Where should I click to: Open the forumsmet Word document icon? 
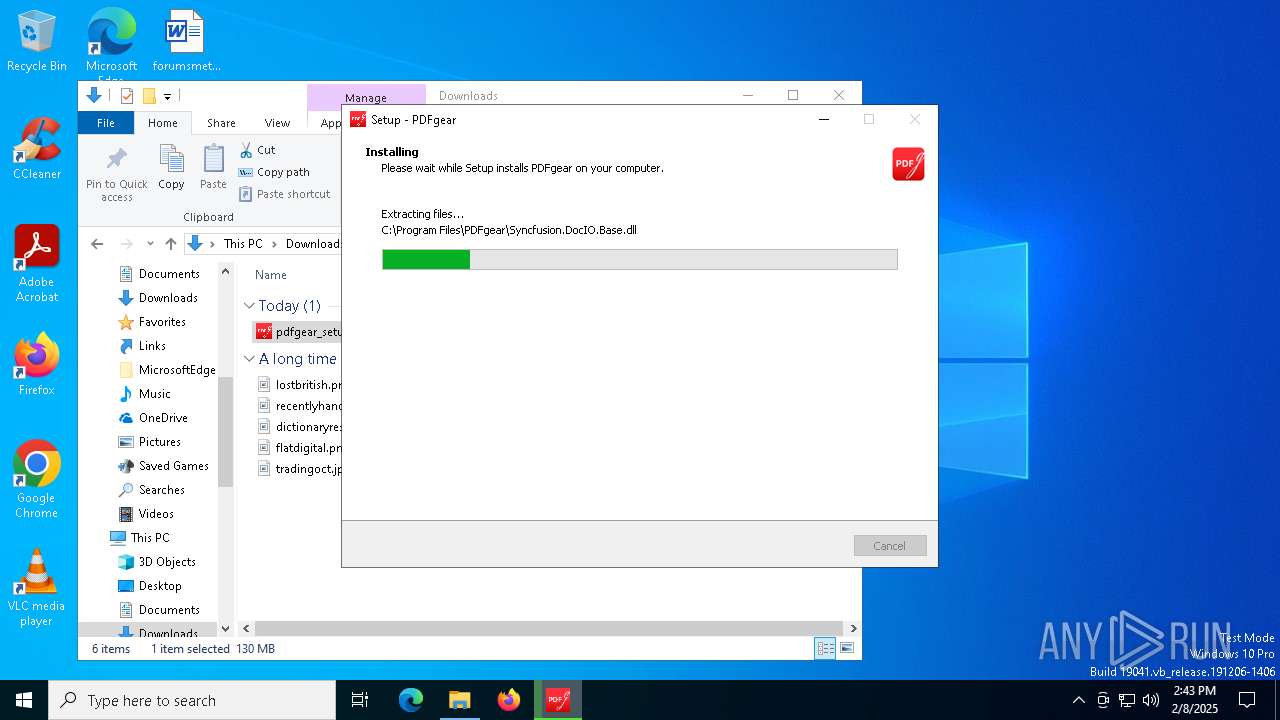click(x=186, y=41)
